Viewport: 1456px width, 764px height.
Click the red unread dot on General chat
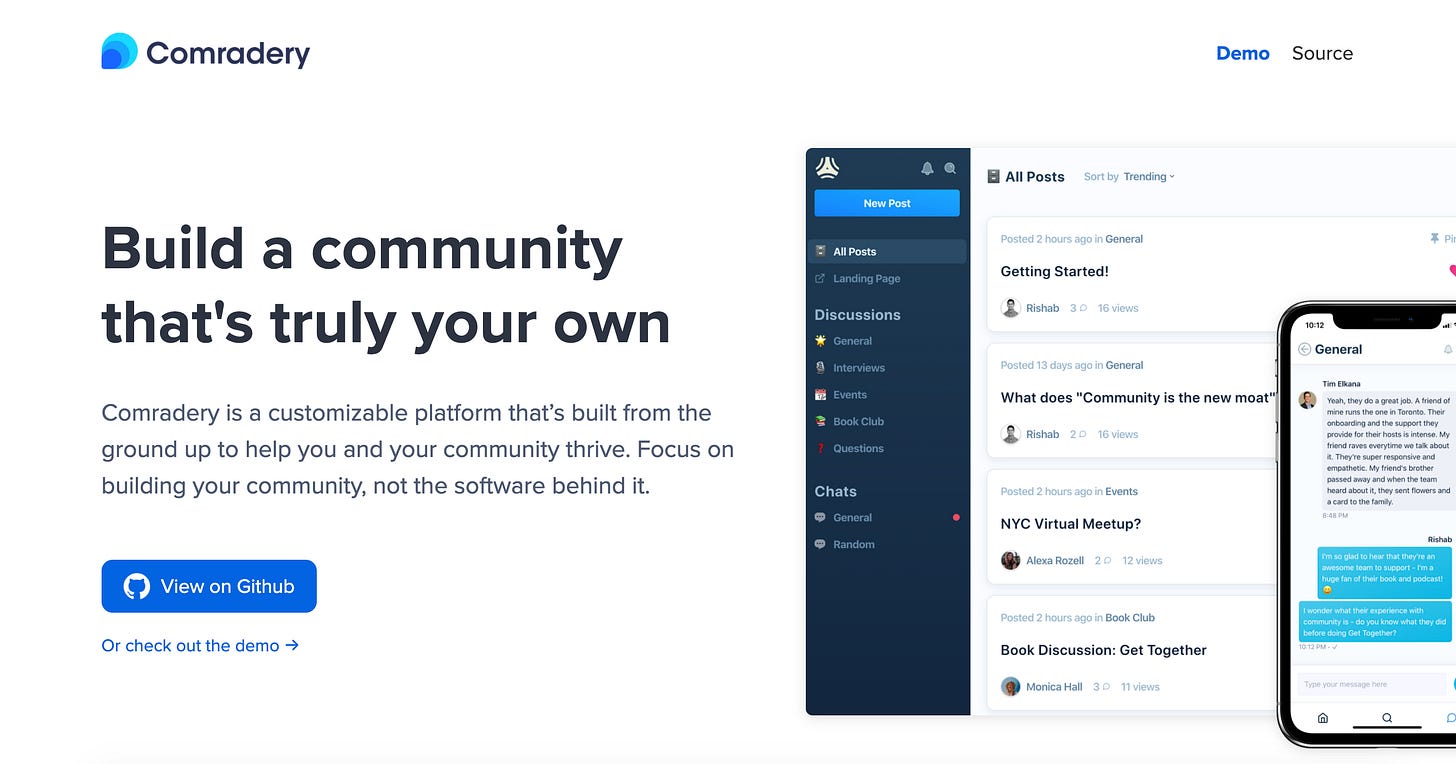[956, 518]
